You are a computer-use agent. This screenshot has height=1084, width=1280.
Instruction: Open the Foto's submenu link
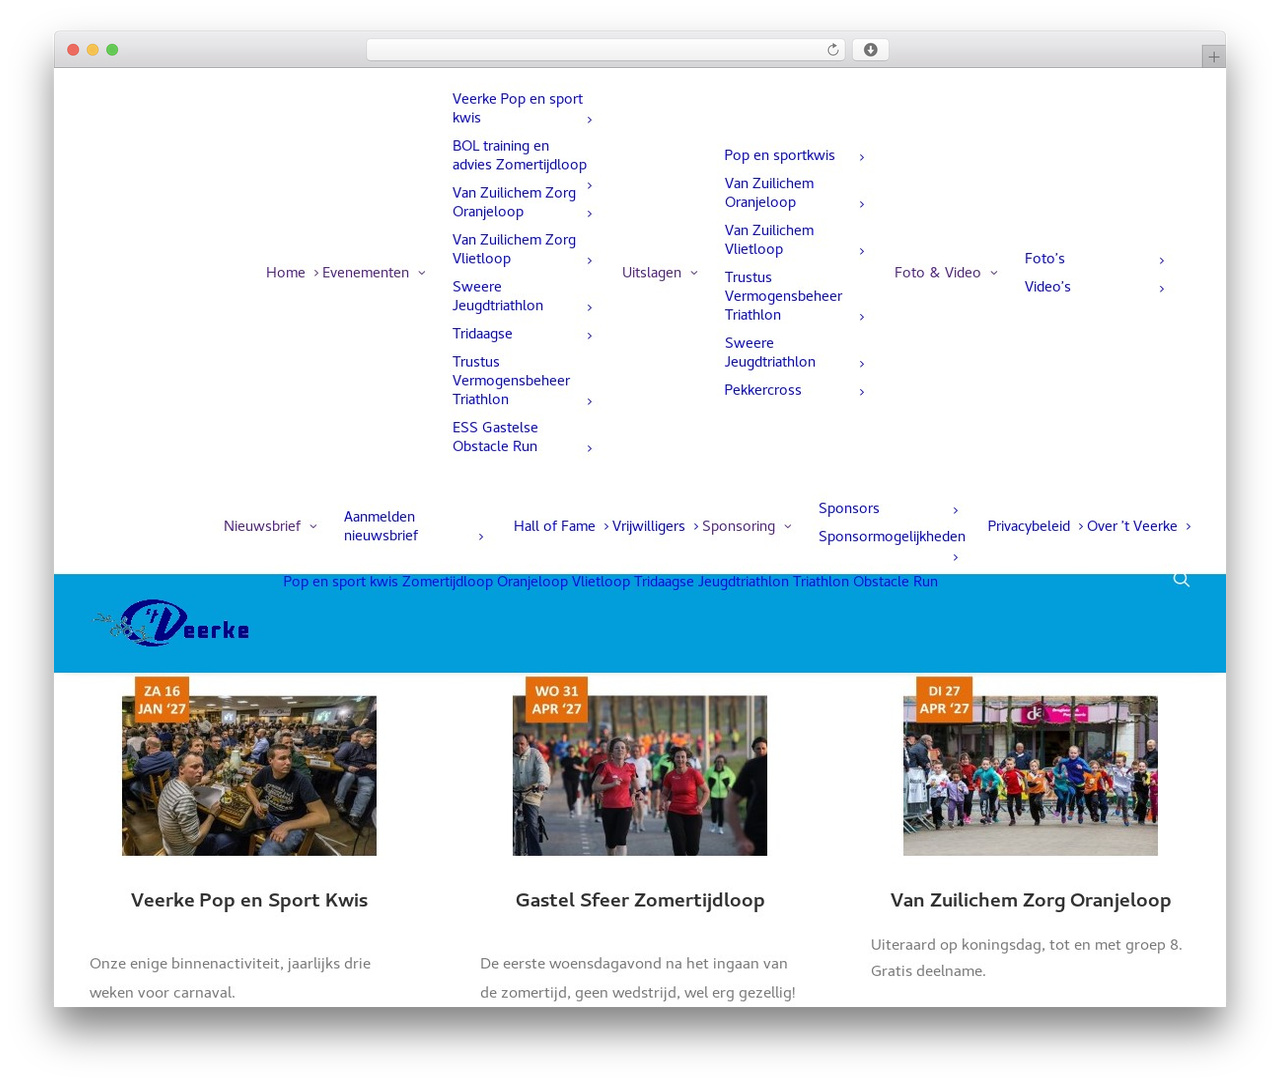point(1044,259)
